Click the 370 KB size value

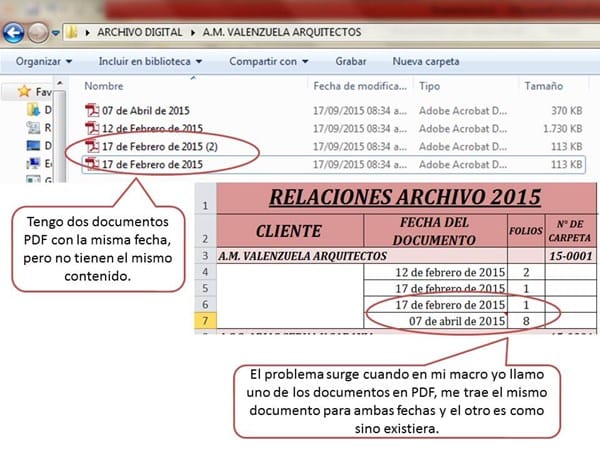tap(567, 111)
